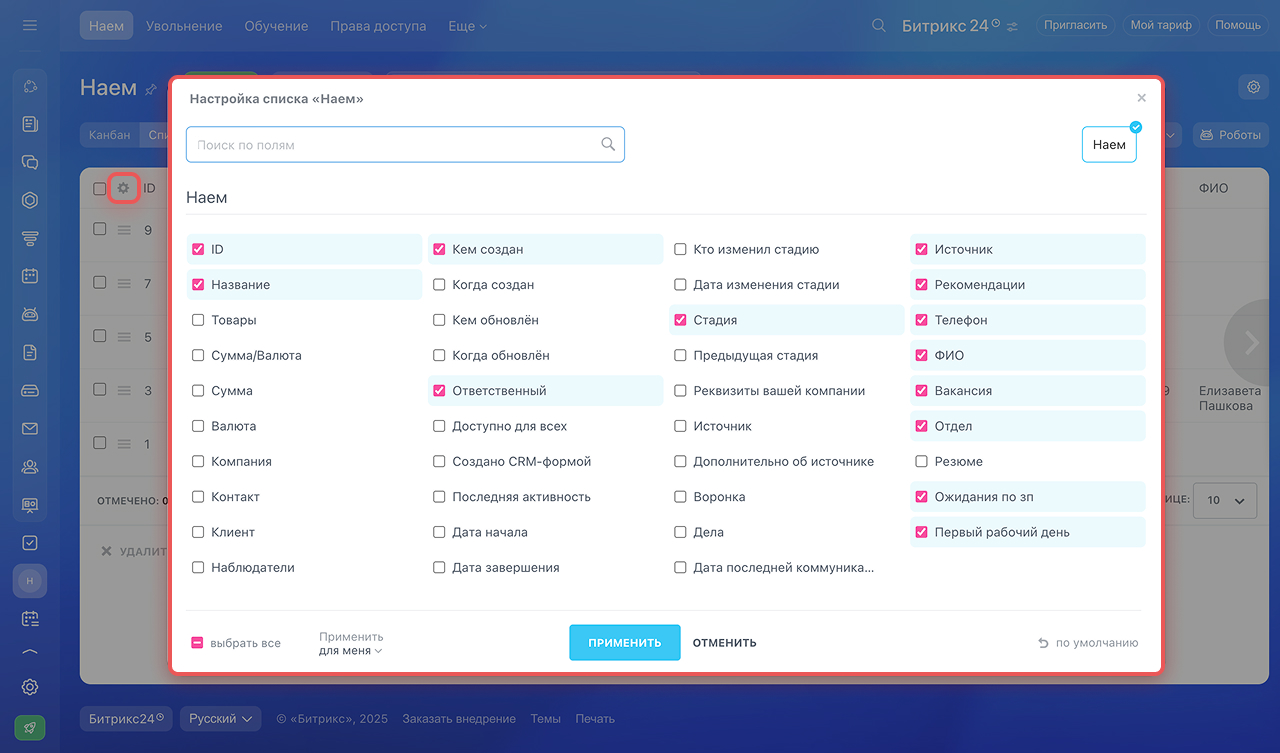Viewport: 1280px width, 753px height.
Task: Collapse the sidebar with the chevron-up icon
Action: tap(30, 652)
